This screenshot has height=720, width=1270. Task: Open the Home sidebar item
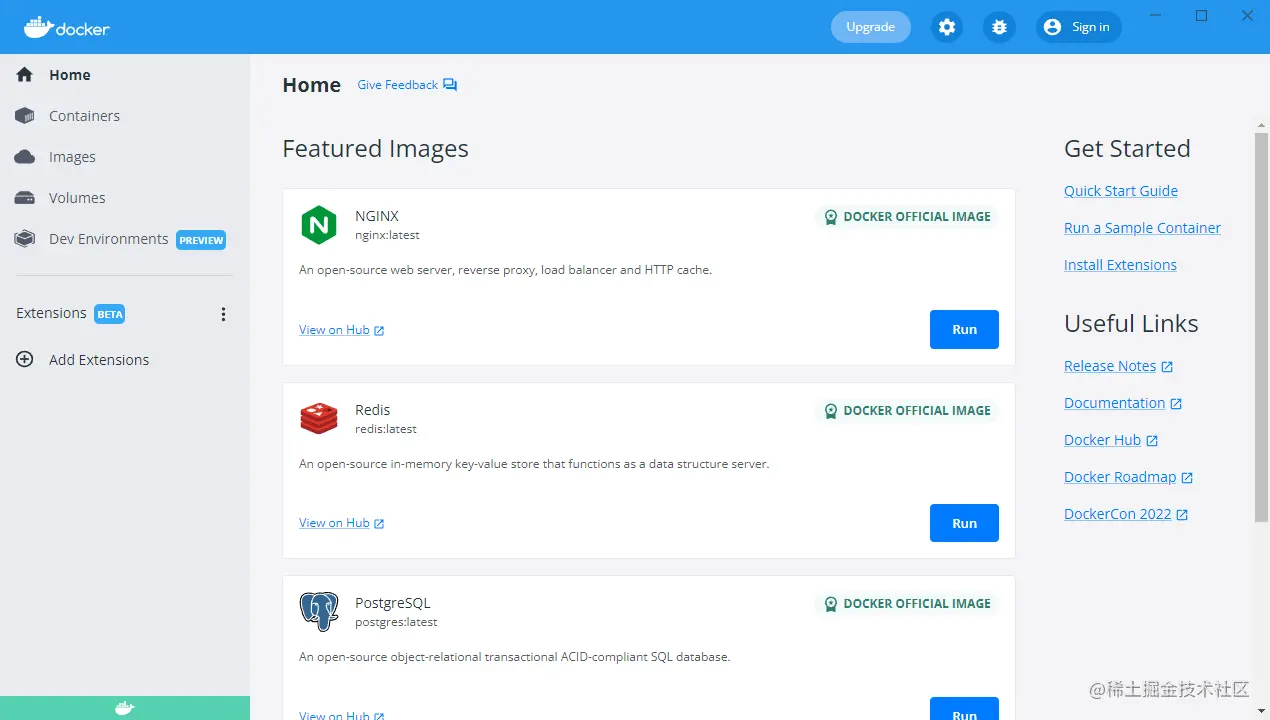(124, 75)
